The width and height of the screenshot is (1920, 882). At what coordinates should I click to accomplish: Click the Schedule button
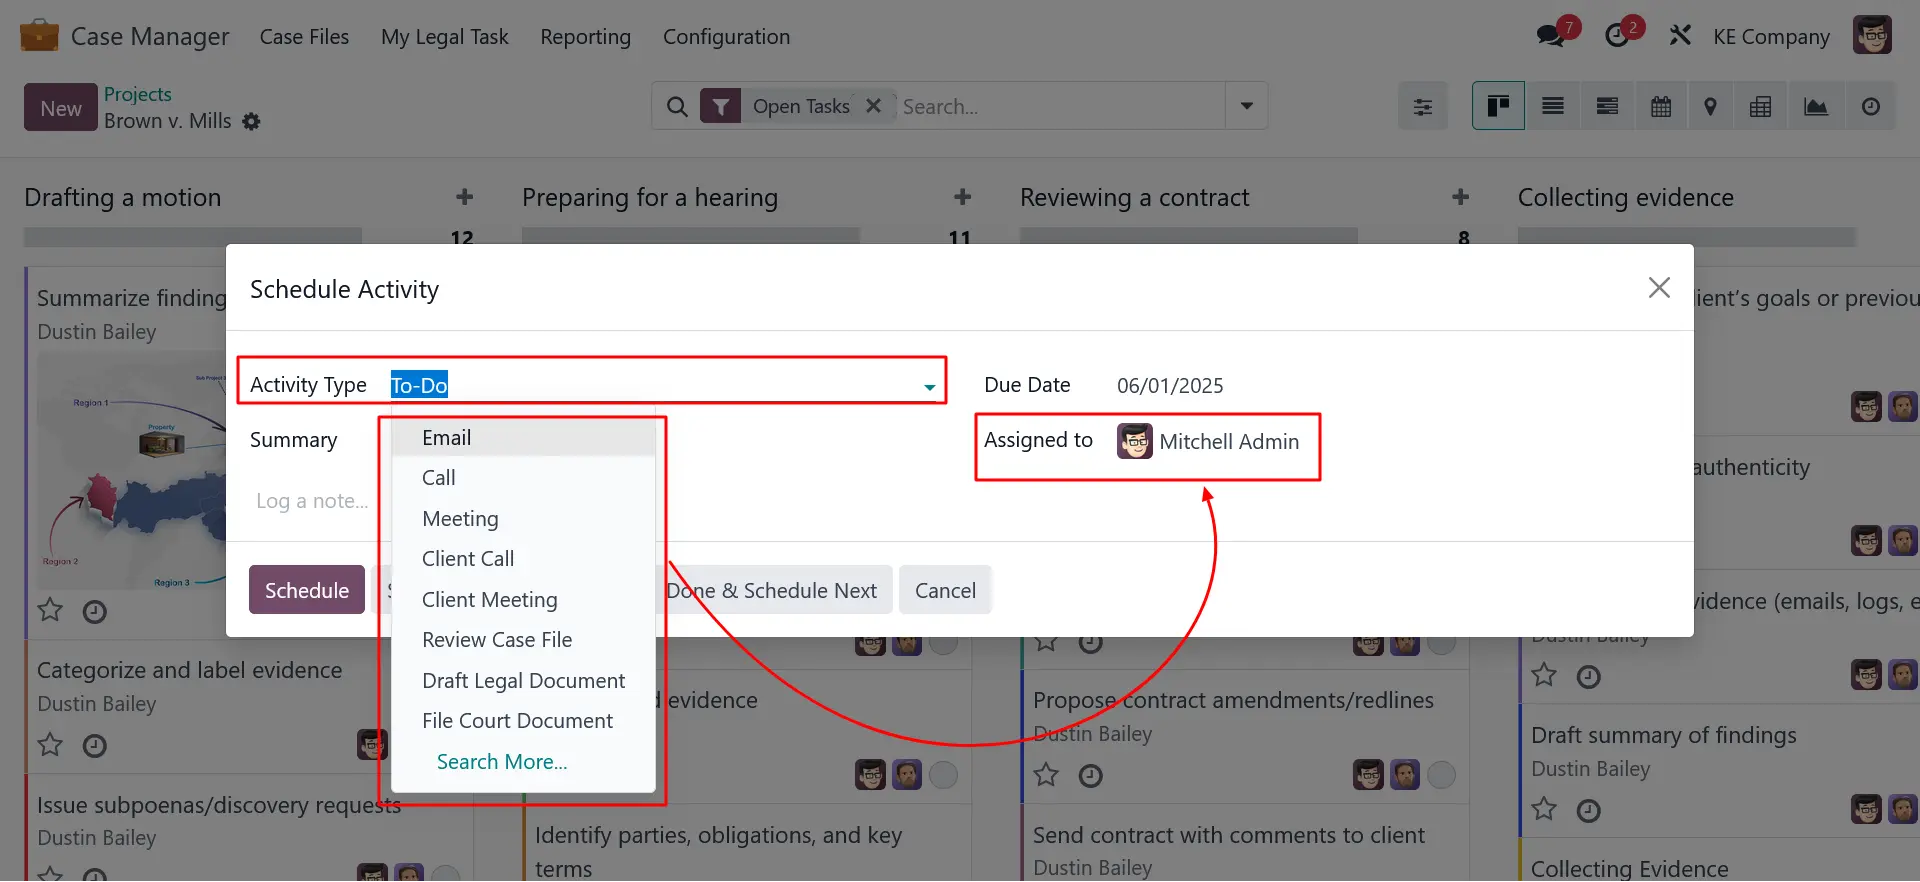click(x=307, y=590)
